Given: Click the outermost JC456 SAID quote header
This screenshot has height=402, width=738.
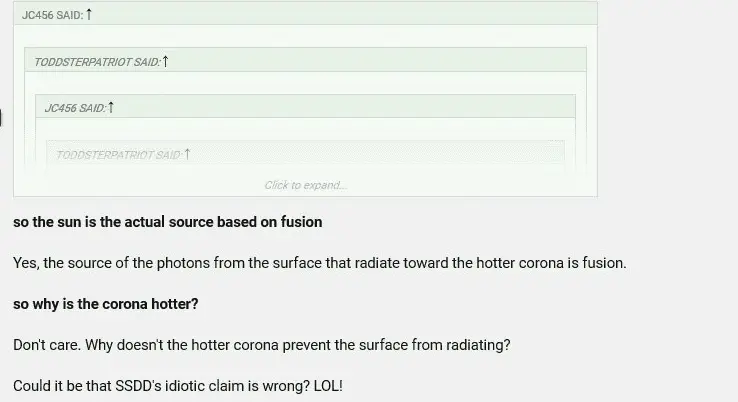Looking at the screenshot, I should (x=52, y=15).
